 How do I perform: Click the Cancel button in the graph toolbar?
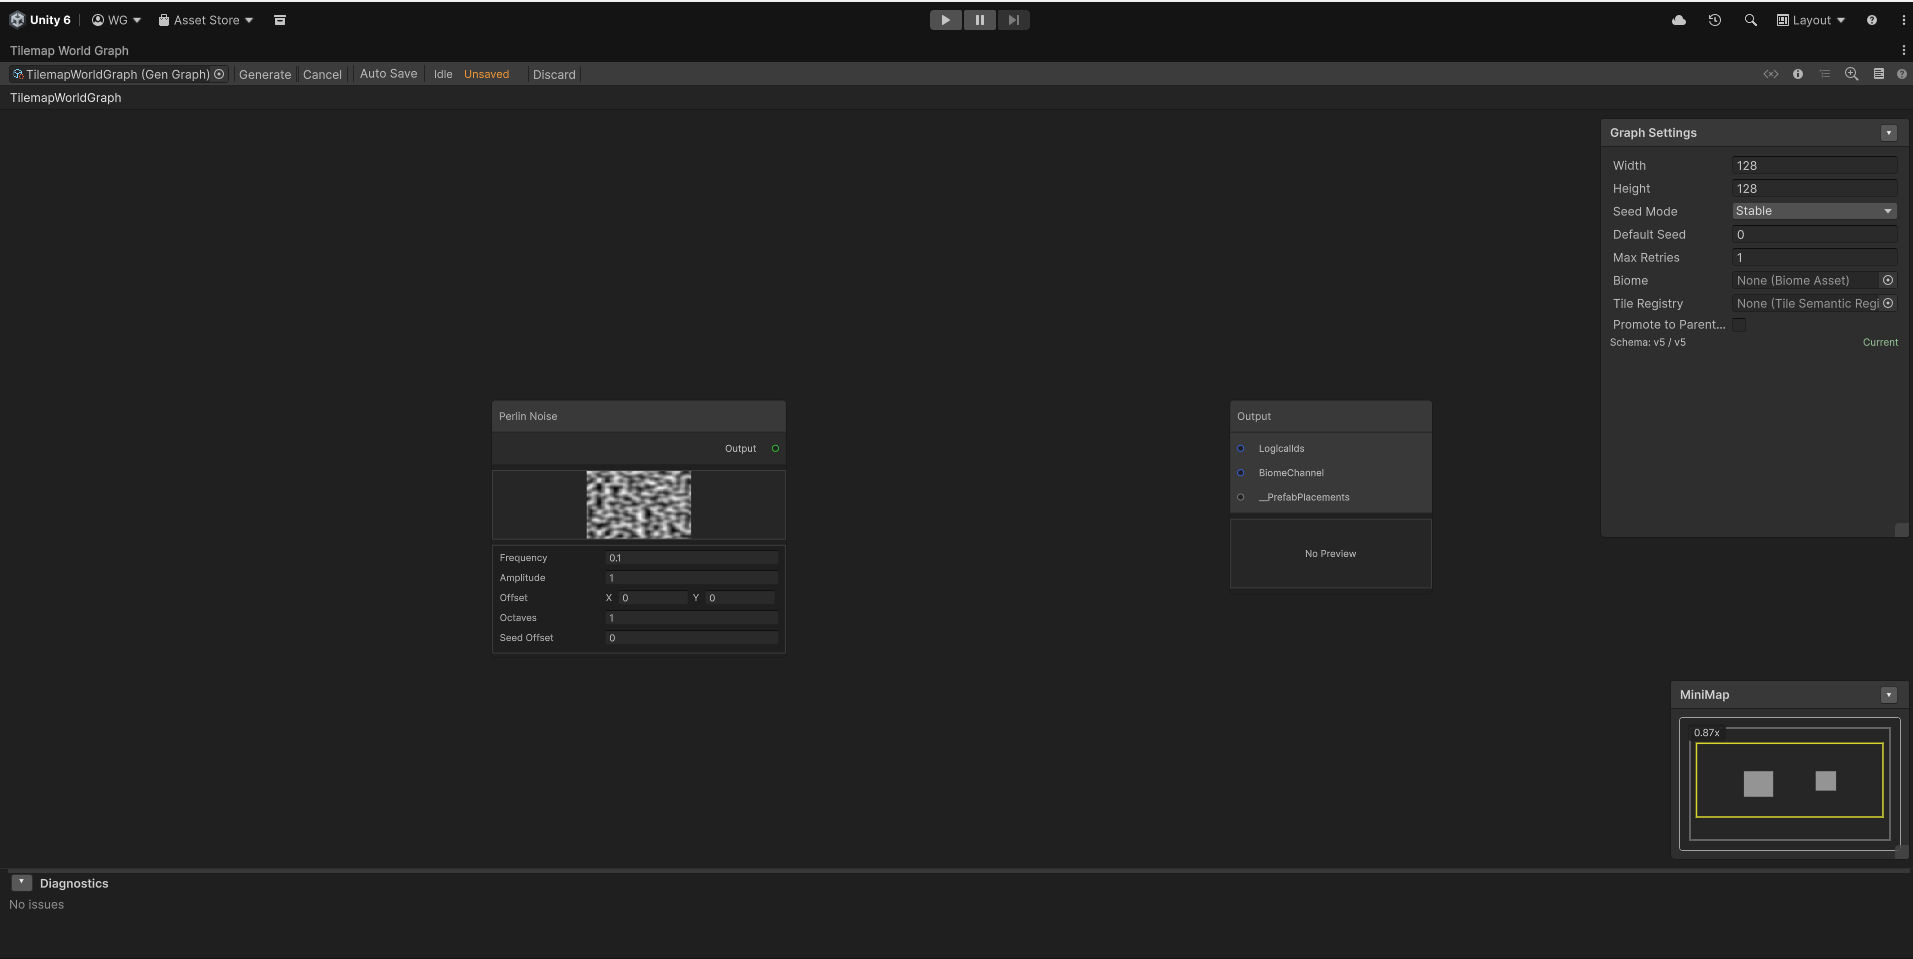322,74
